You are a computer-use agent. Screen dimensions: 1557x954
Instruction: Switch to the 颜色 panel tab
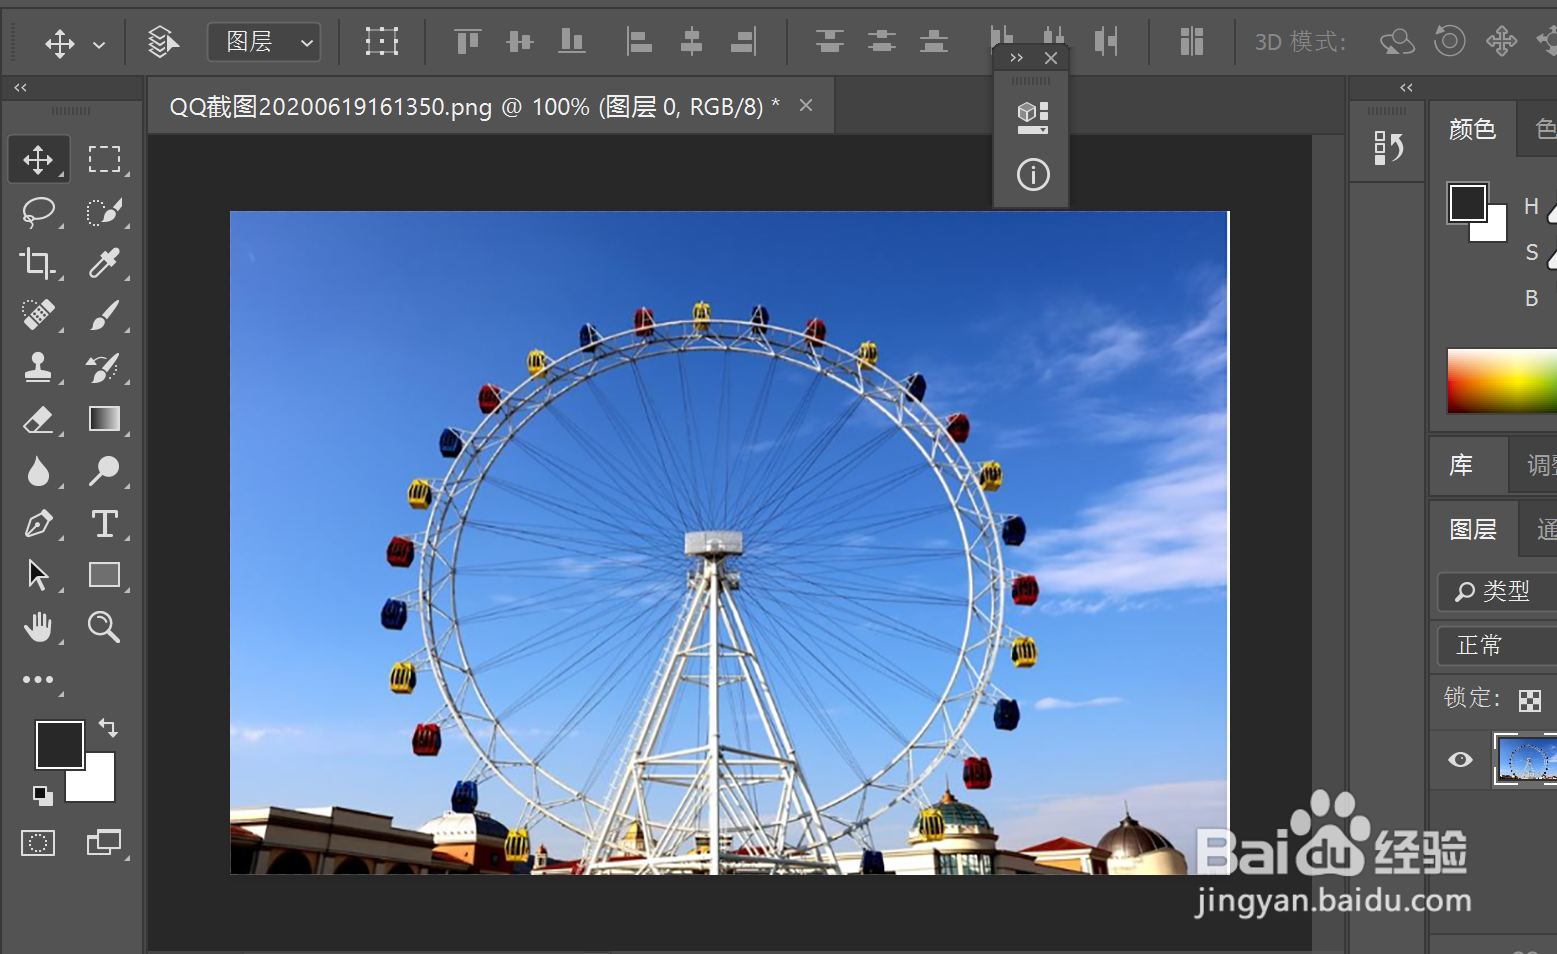pos(1472,129)
